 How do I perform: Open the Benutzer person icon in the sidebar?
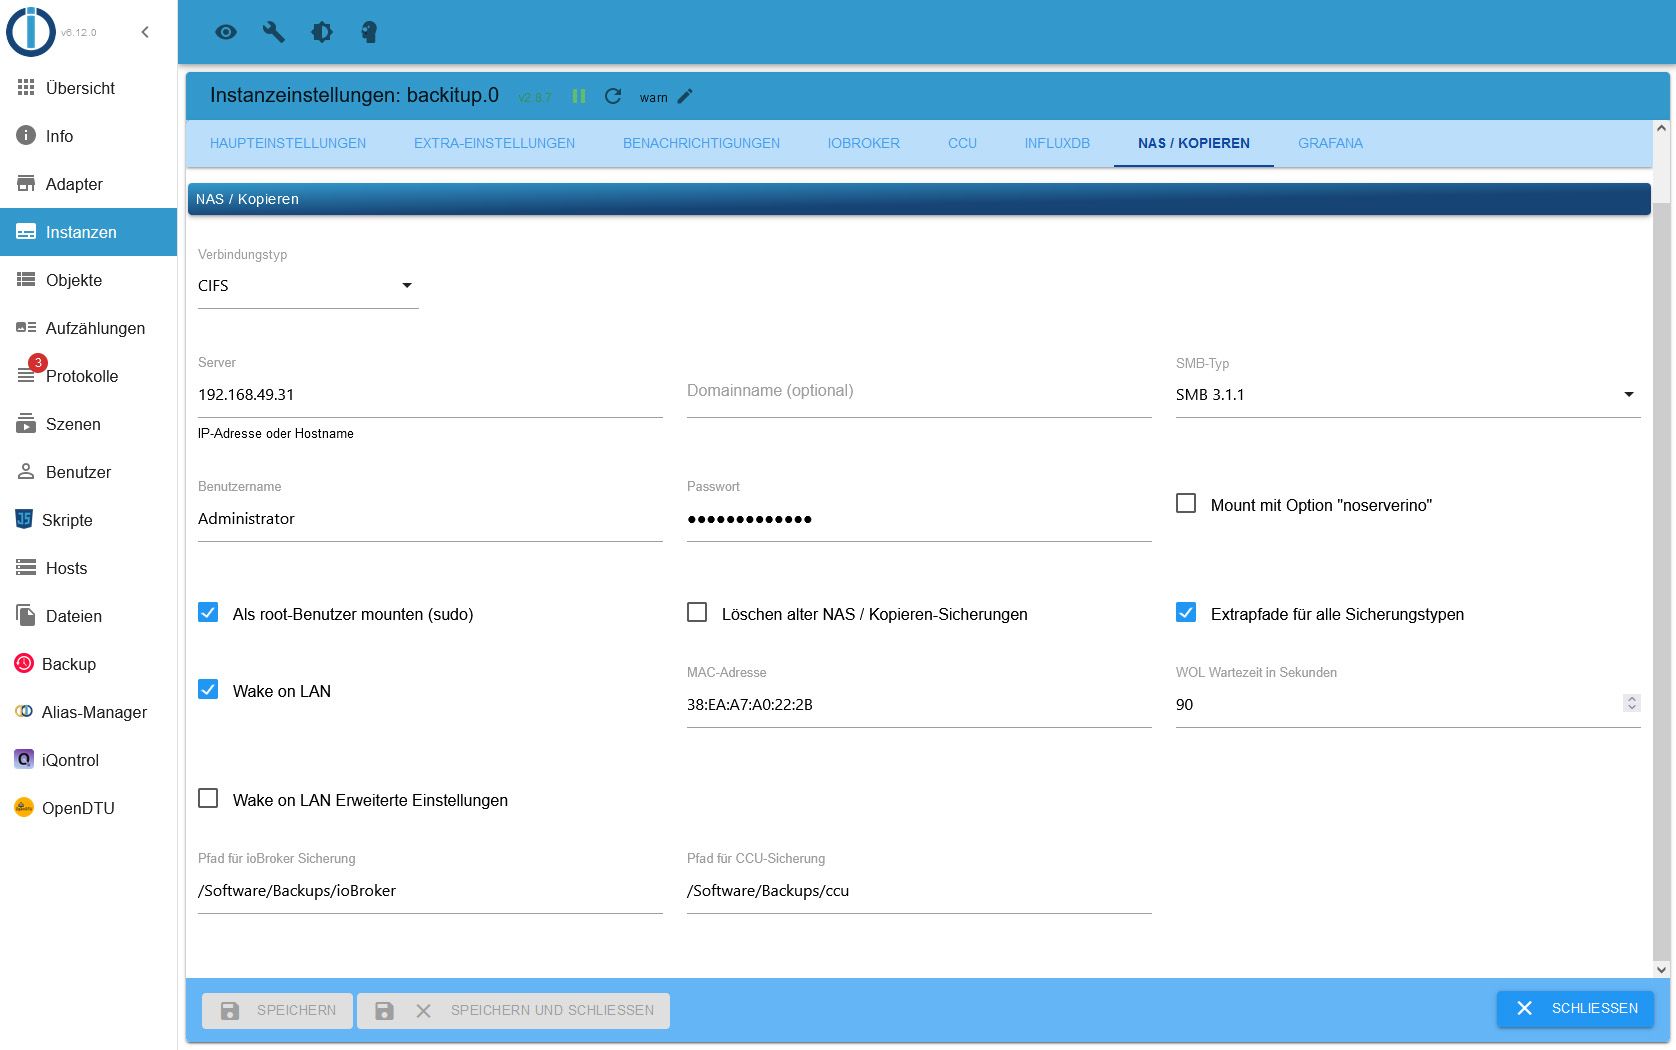click(x=26, y=472)
